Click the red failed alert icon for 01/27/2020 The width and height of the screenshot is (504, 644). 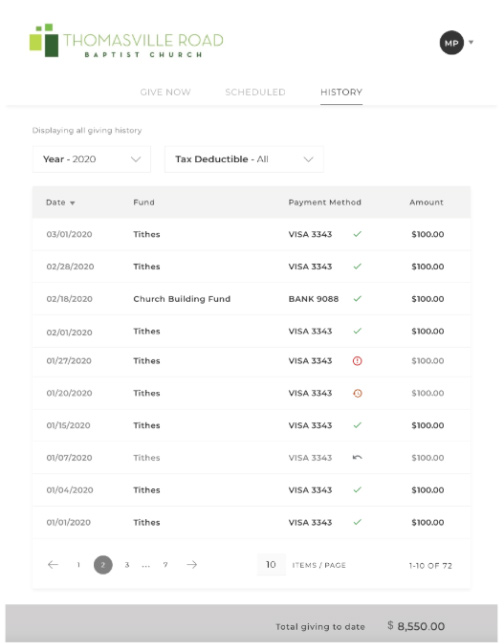coord(357,361)
